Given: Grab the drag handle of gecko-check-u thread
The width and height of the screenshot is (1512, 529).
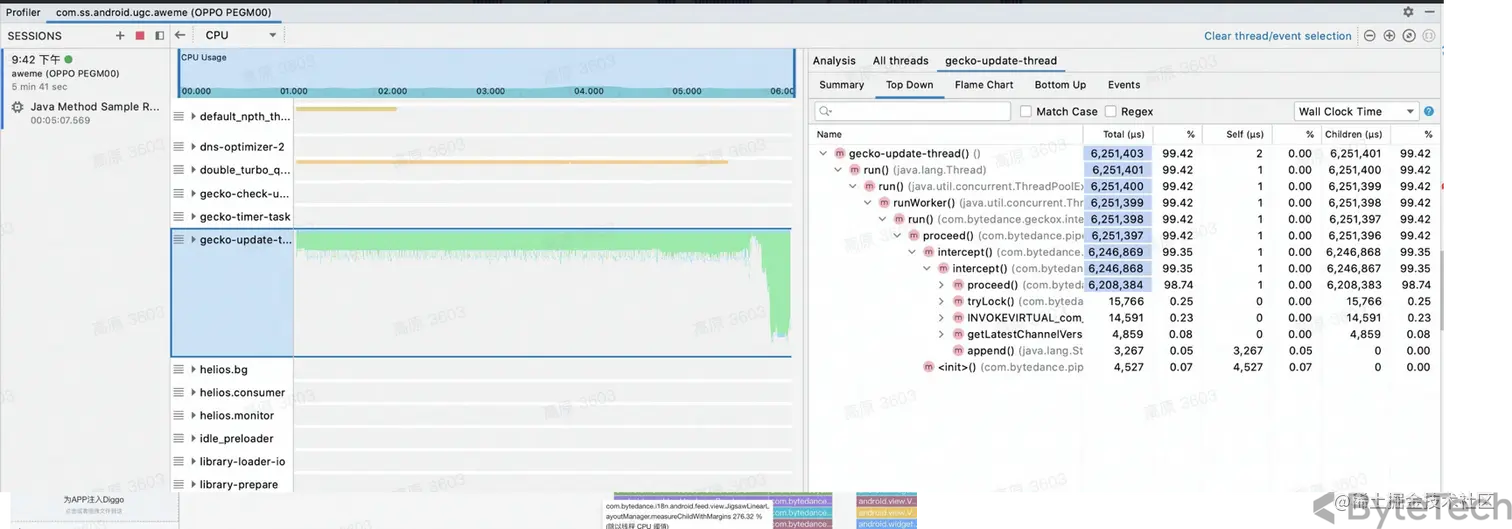Looking at the screenshot, I should 179,193.
